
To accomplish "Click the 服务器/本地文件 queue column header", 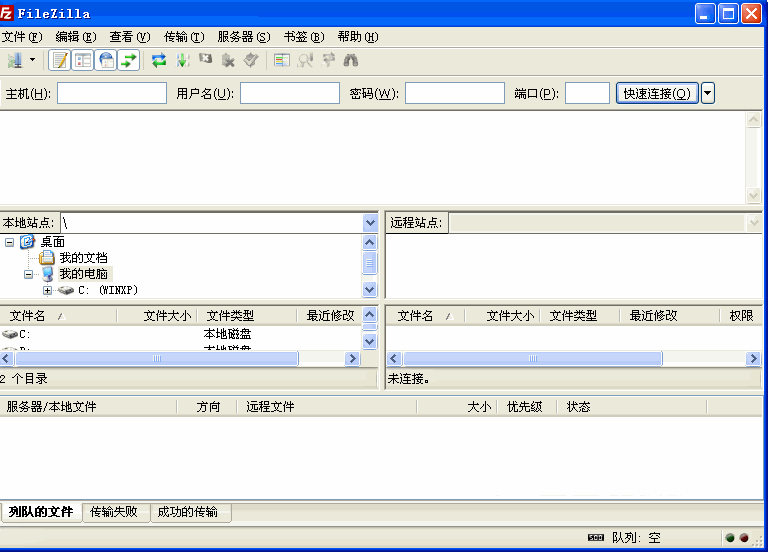I will click(88, 407).
